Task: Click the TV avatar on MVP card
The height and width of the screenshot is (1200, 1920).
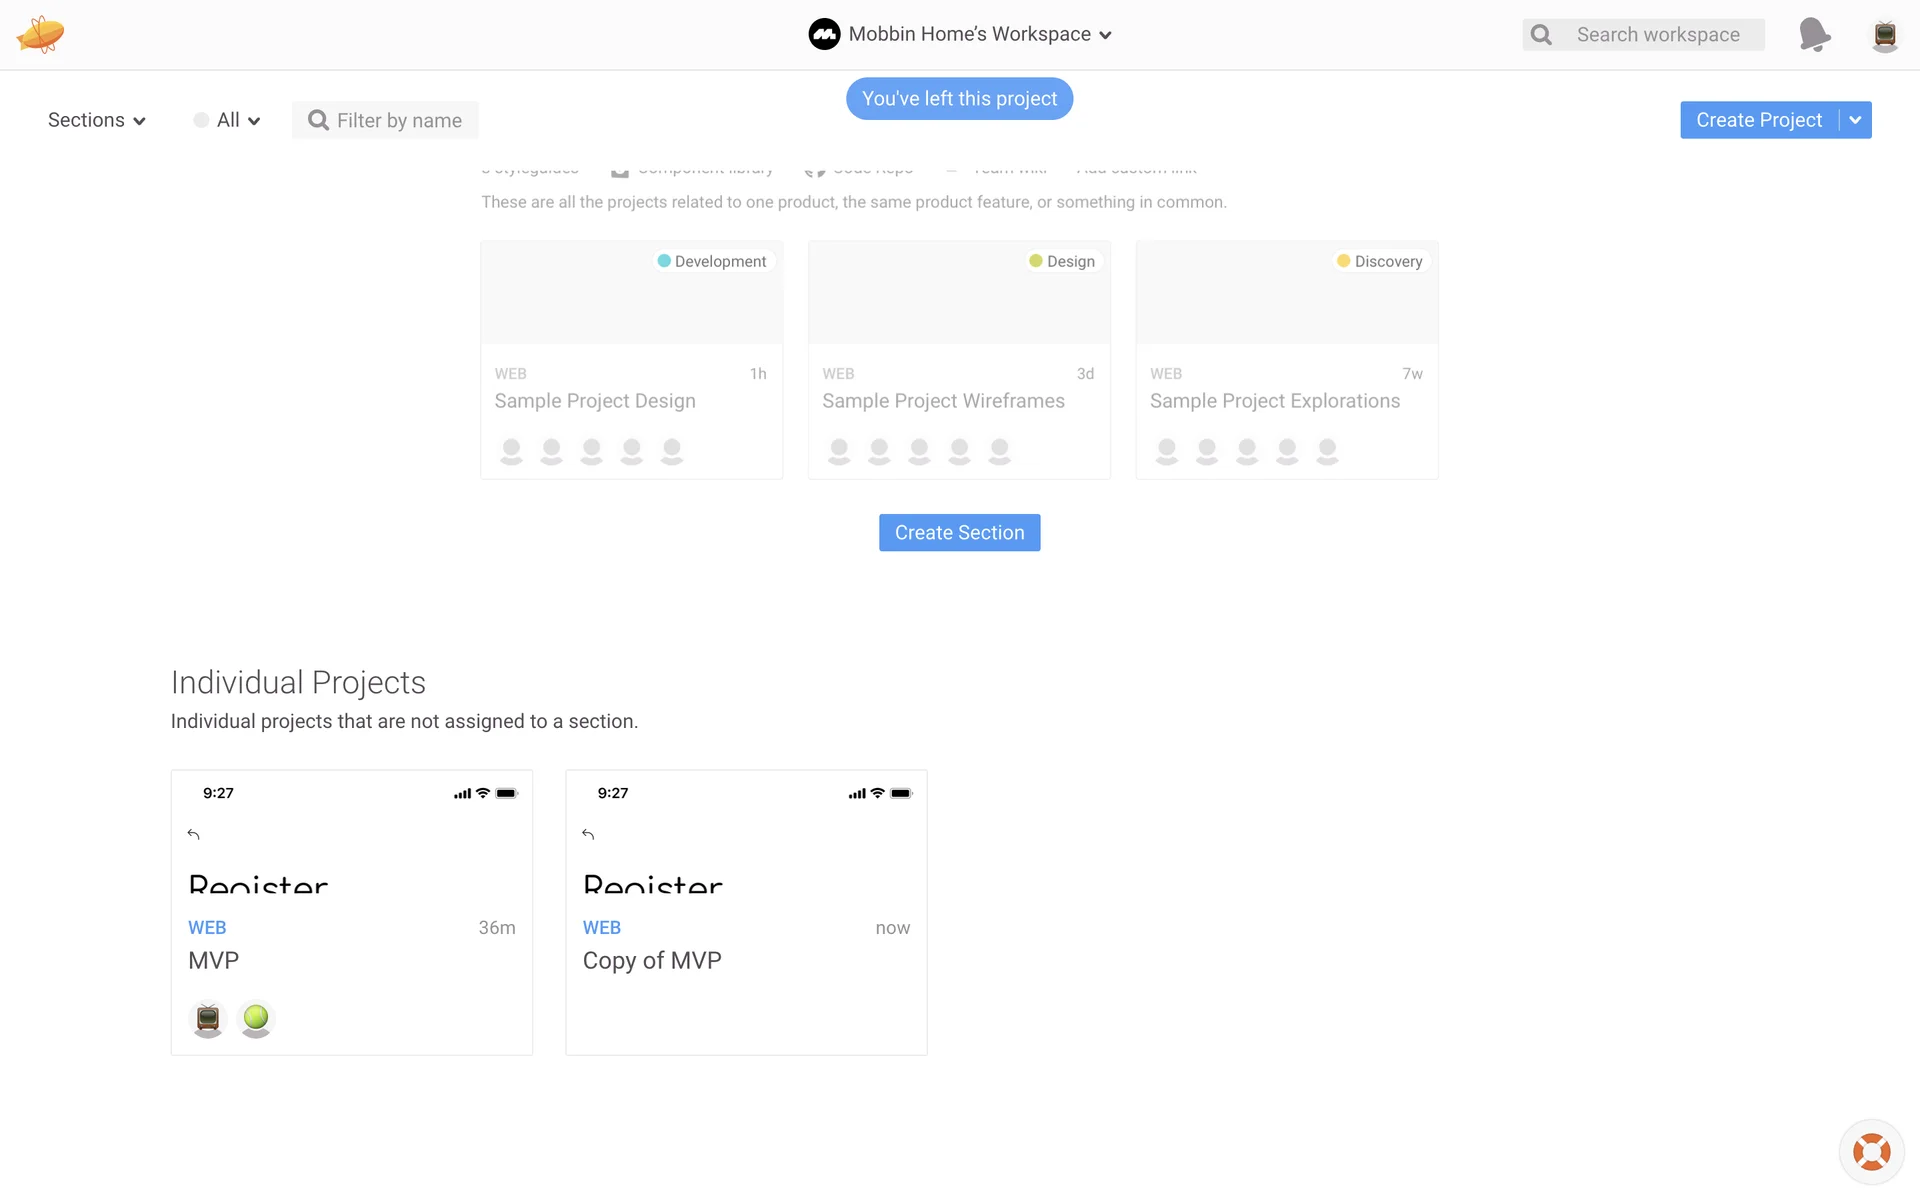Action: coord(208,1018)
